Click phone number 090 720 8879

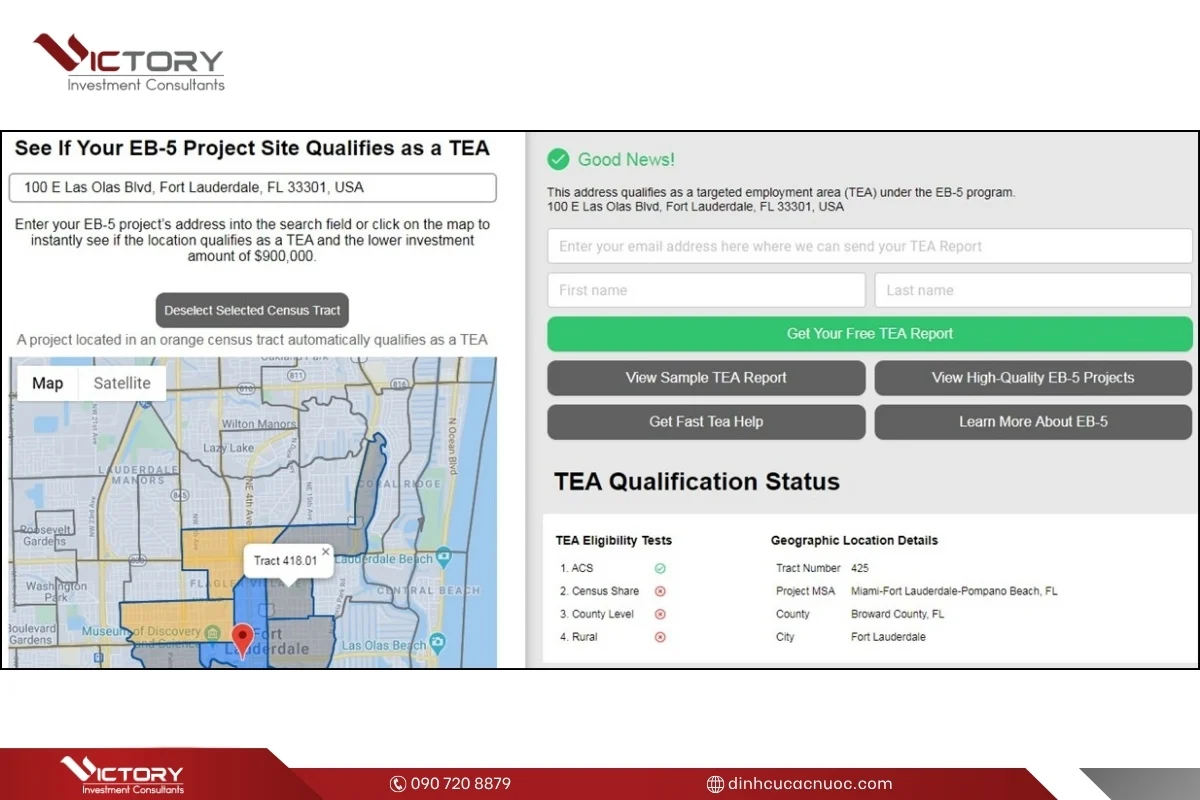[461, 784]
